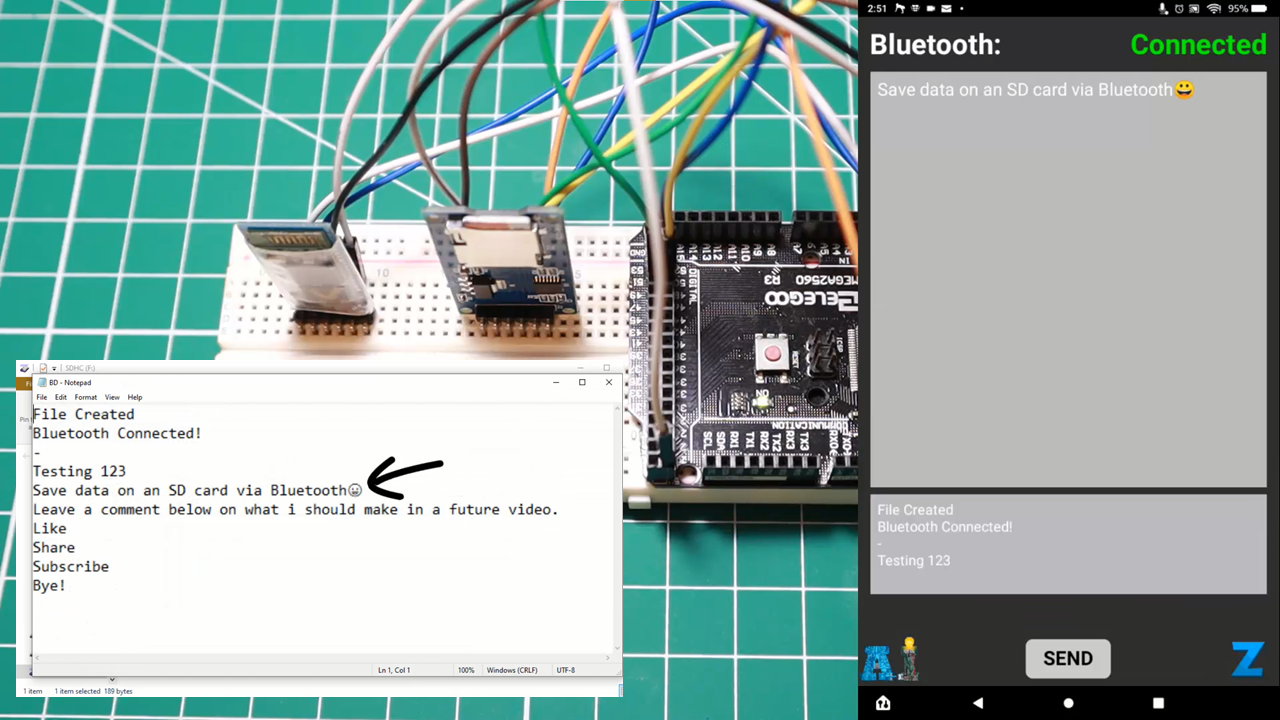Open the File menu in Notepad

41,397
